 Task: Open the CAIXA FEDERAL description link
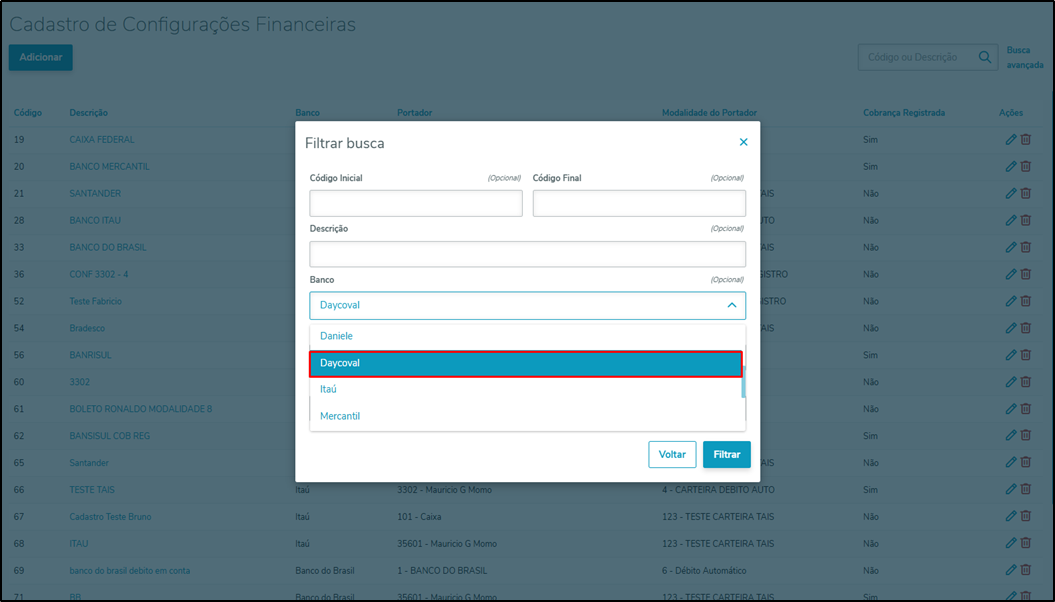(102, 140)
